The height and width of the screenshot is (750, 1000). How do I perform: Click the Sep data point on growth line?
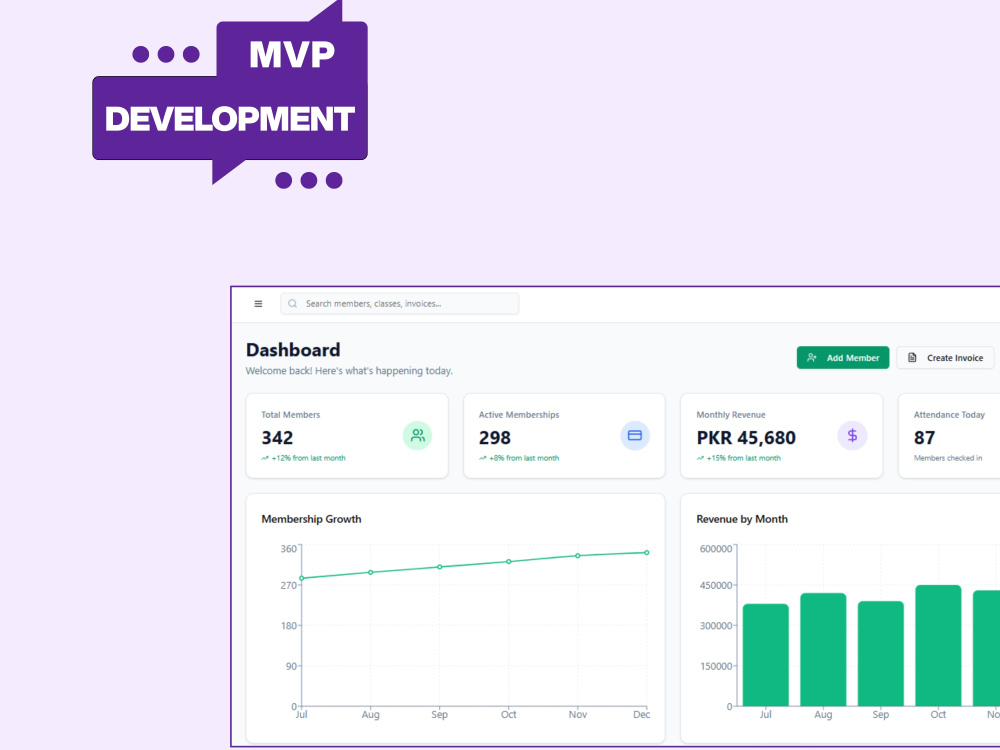pos(439,567)
